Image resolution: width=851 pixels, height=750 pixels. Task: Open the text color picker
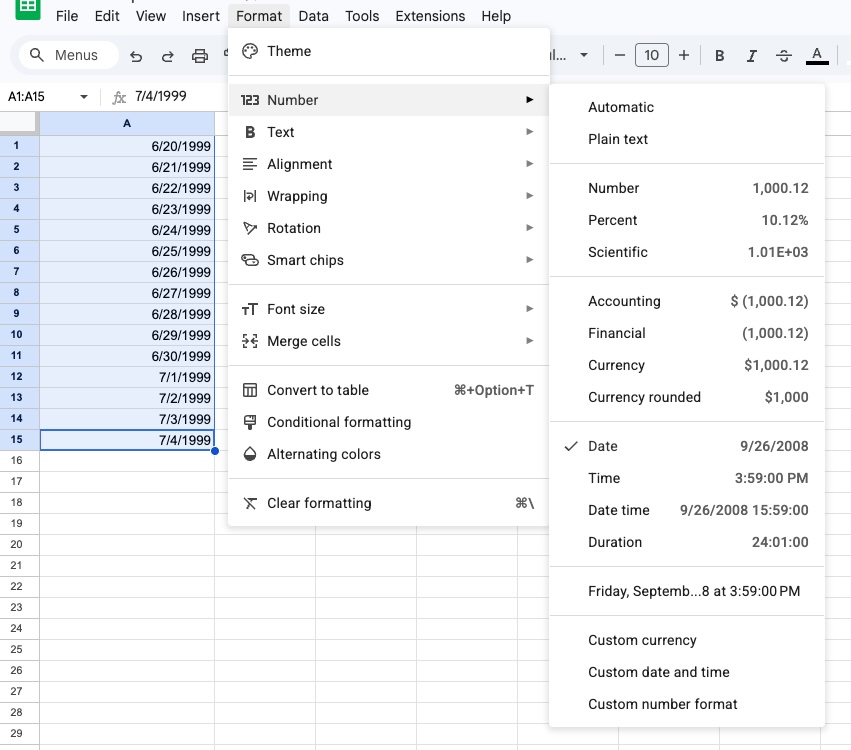pyautogui.click(x=817, y=56)
